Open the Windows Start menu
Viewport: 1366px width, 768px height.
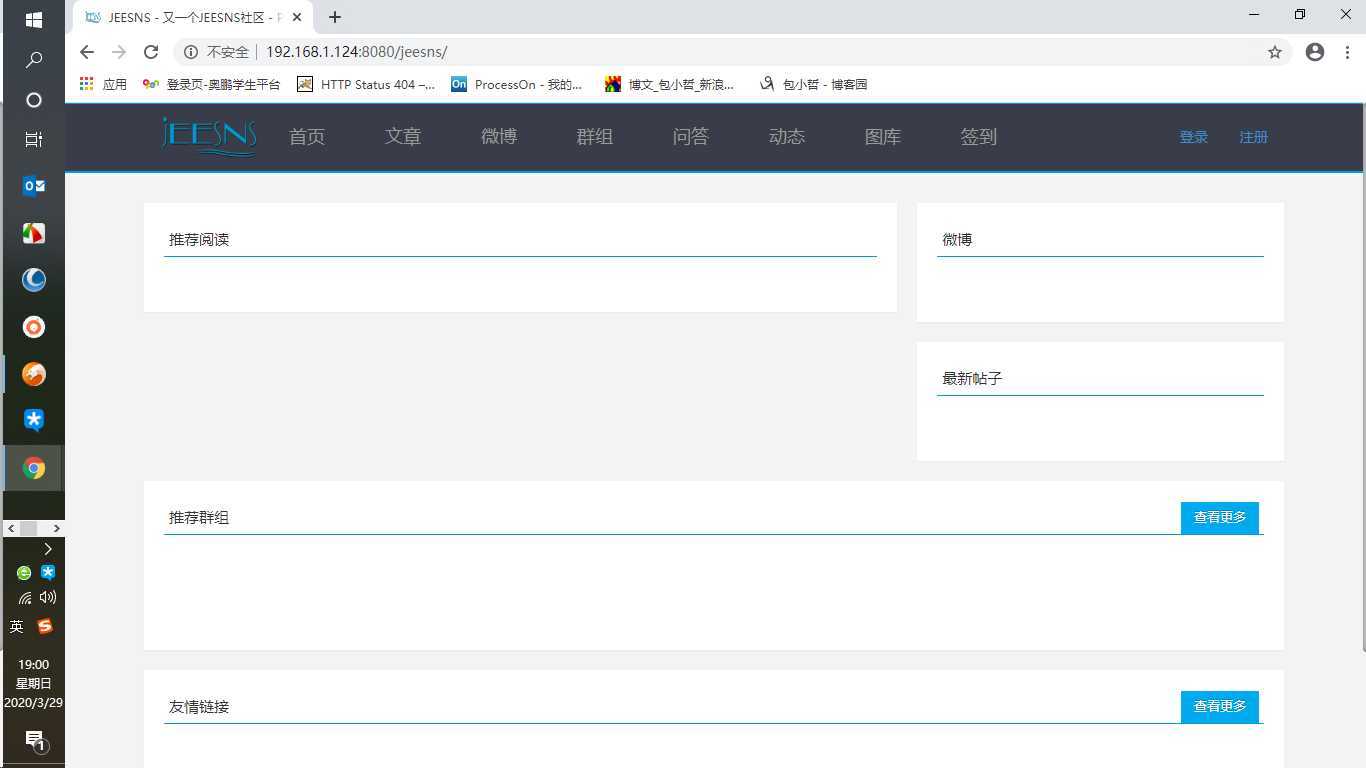click(33, 19)
